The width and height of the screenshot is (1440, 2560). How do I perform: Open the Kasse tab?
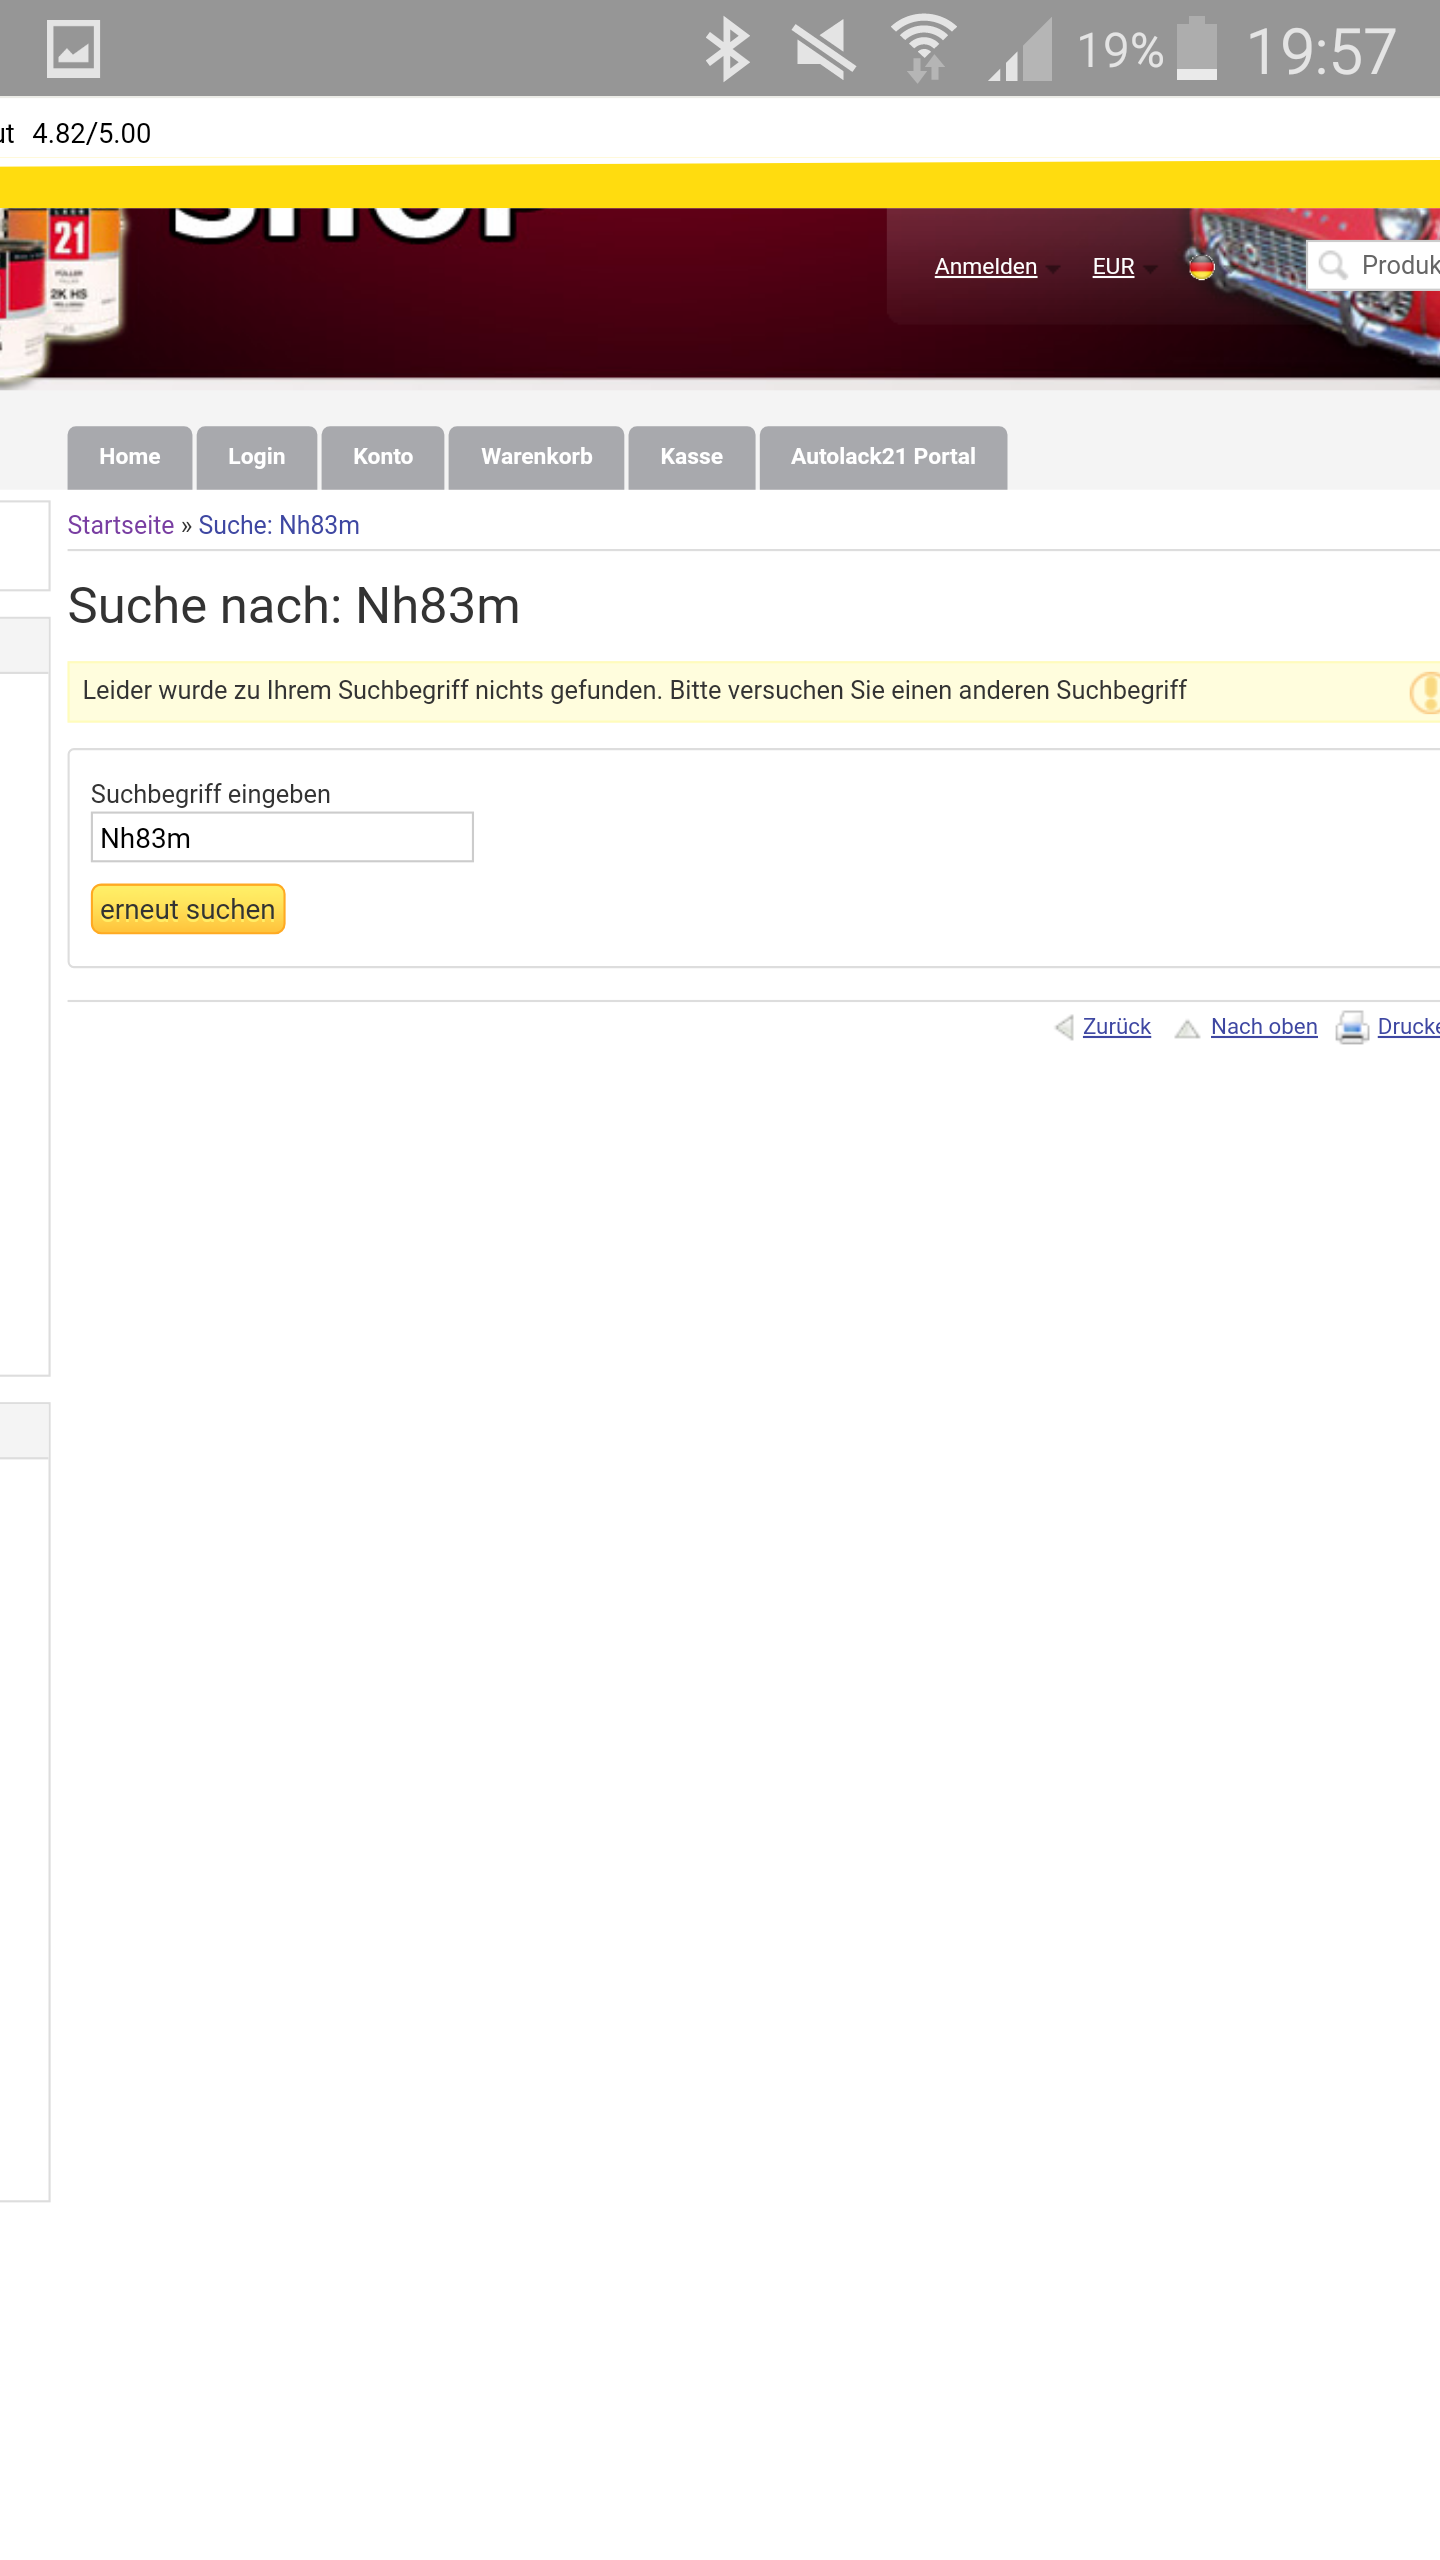pyautogui.click(x=692, y=457)
